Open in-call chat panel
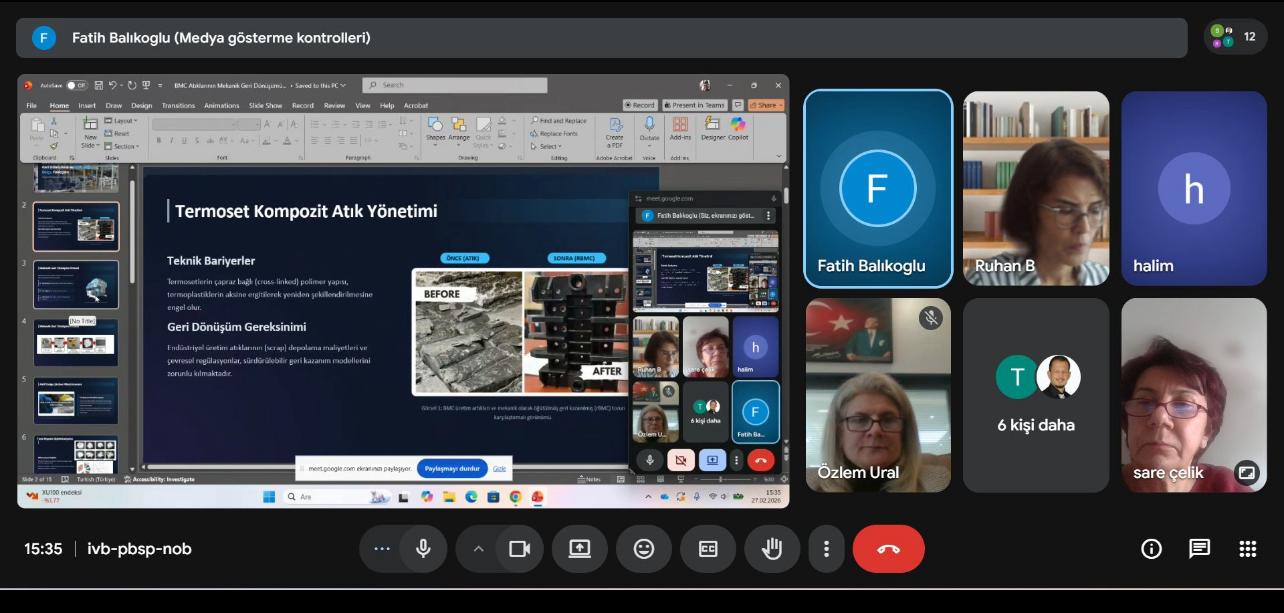 (x=1200, y=549)
